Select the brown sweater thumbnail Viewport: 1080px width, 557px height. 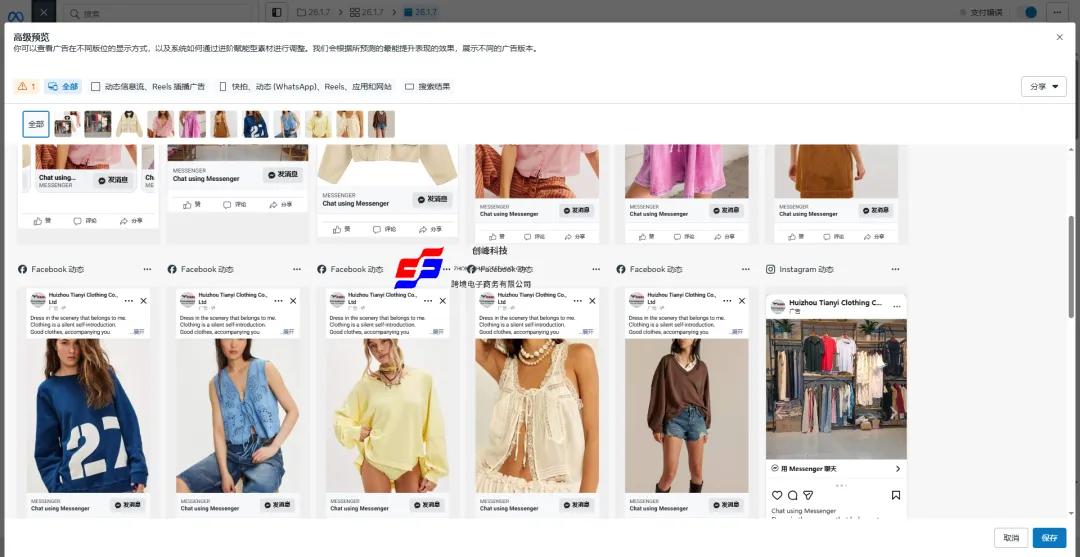coord(382,125)
